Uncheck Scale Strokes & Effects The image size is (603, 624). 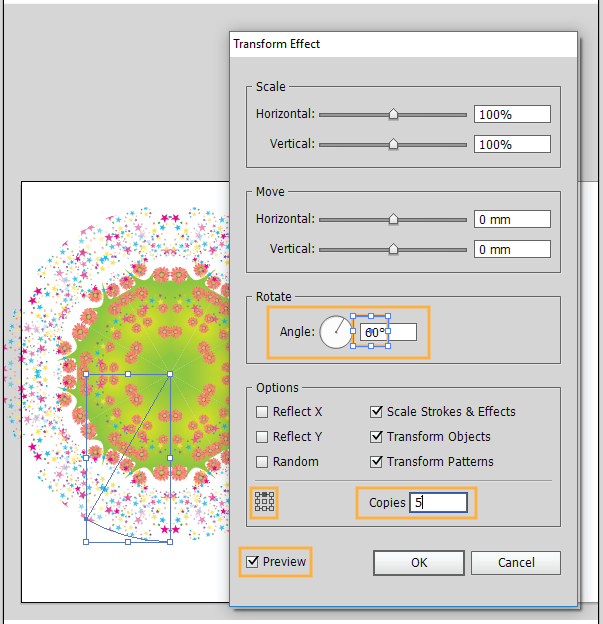(376, 411)
